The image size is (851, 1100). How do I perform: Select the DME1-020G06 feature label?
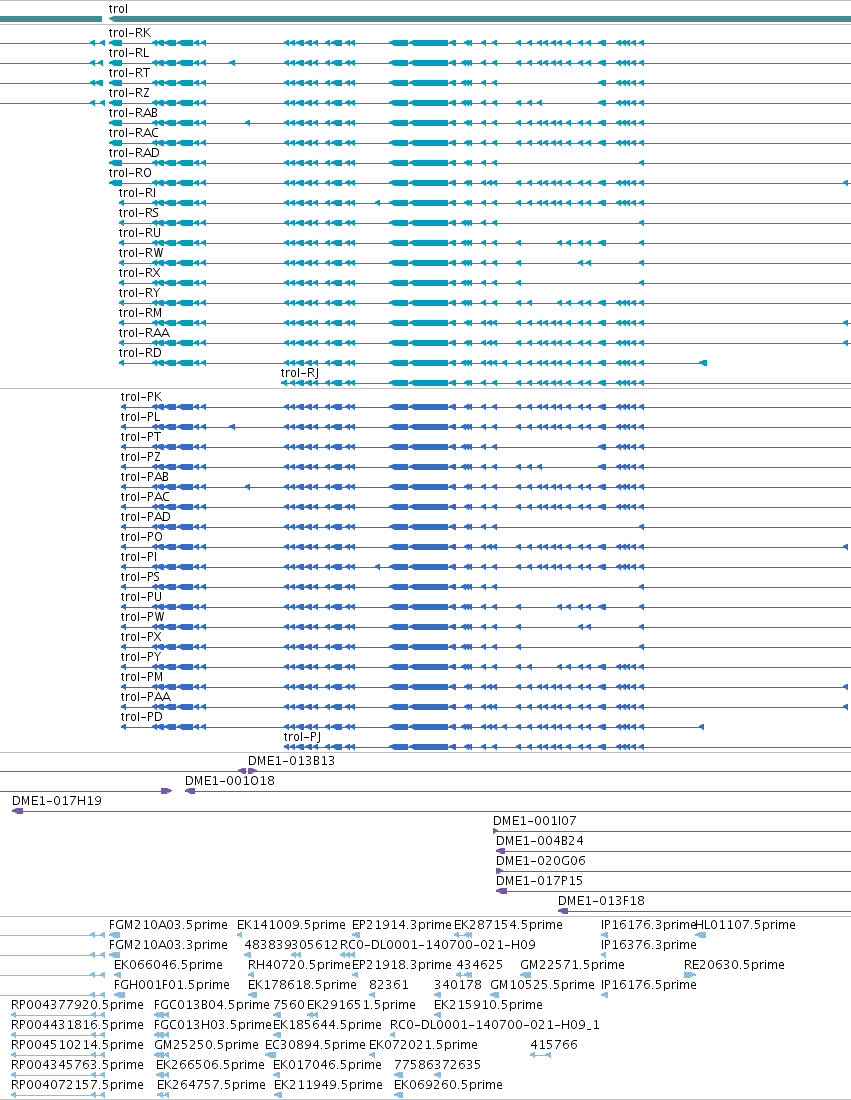541,860
